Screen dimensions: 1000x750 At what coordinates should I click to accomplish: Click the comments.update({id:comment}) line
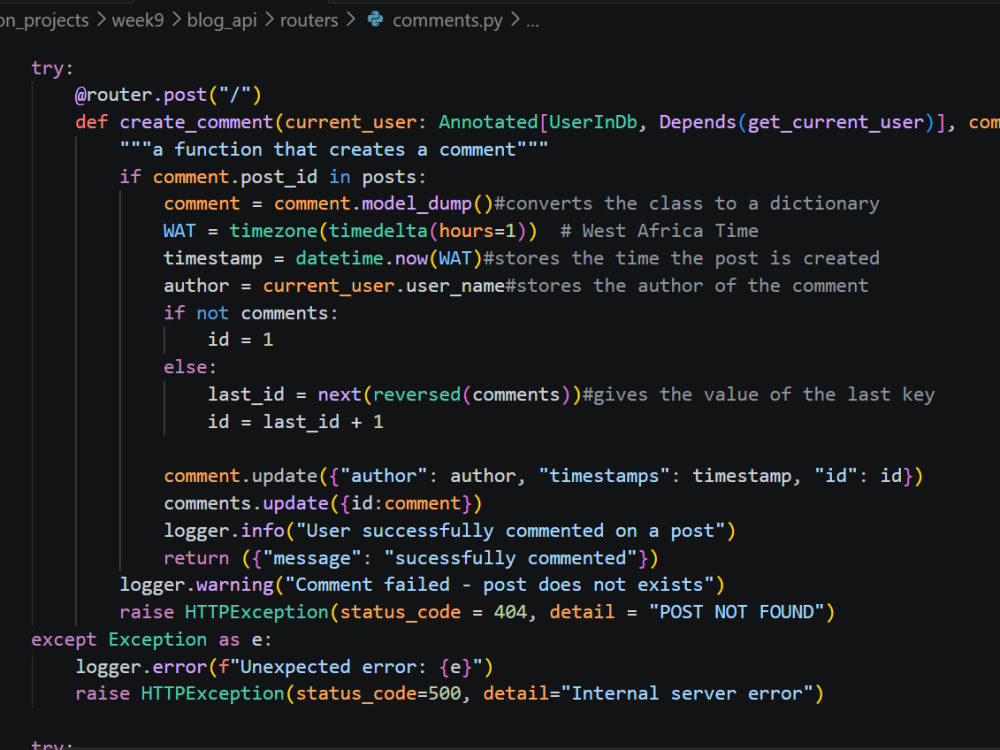click(323, 504)
